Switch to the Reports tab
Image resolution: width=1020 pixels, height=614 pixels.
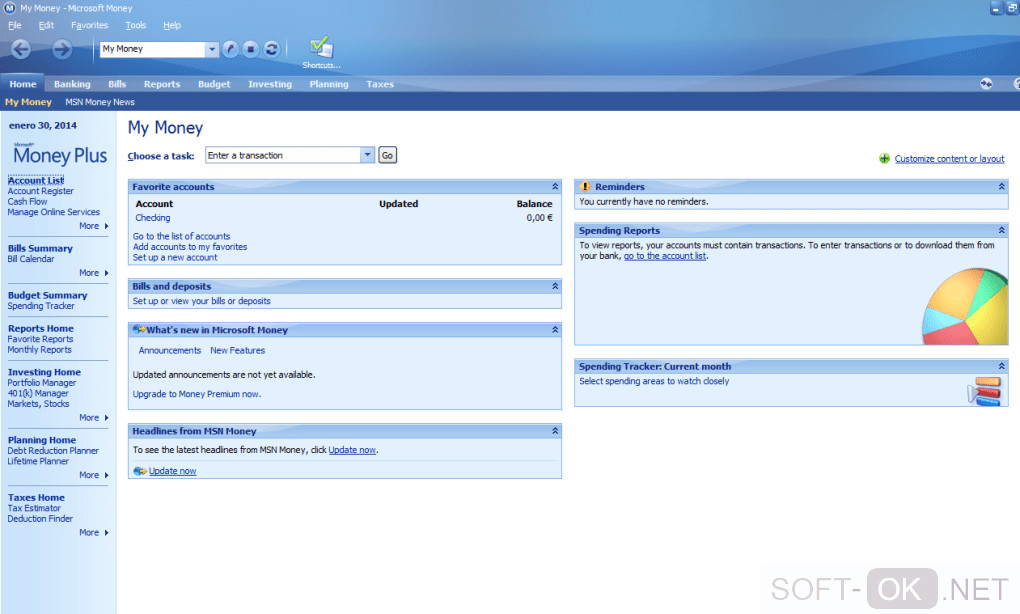[x=162, y=84]
